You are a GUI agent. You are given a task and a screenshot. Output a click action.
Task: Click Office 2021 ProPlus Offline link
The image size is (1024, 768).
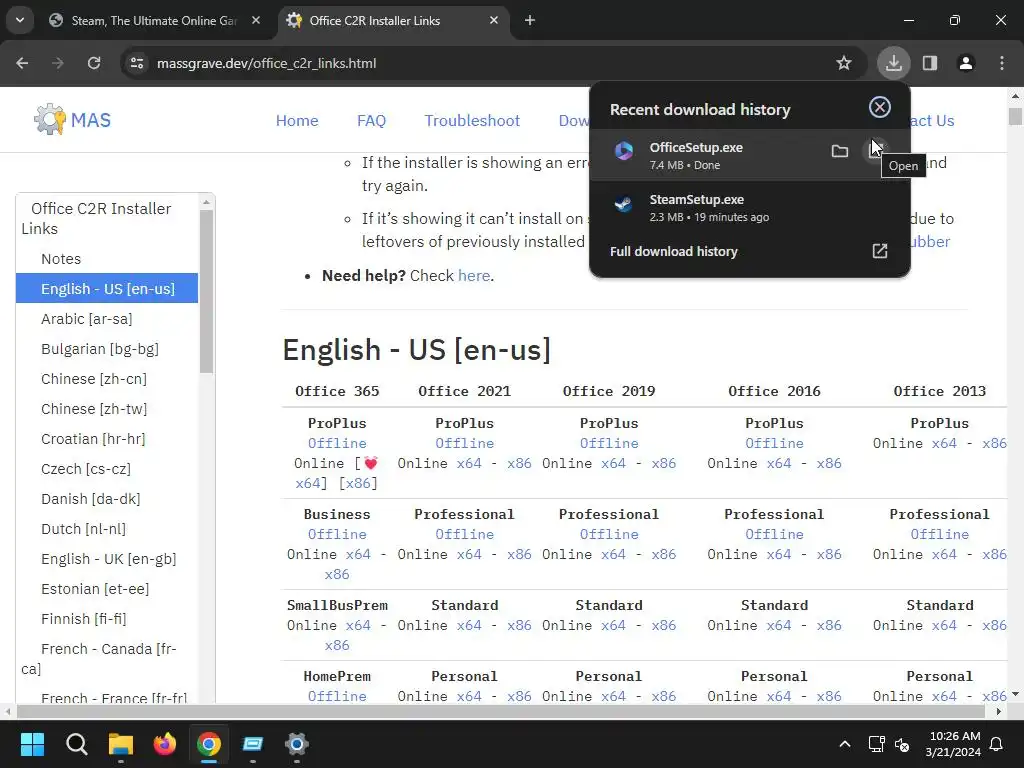point(464,443)
